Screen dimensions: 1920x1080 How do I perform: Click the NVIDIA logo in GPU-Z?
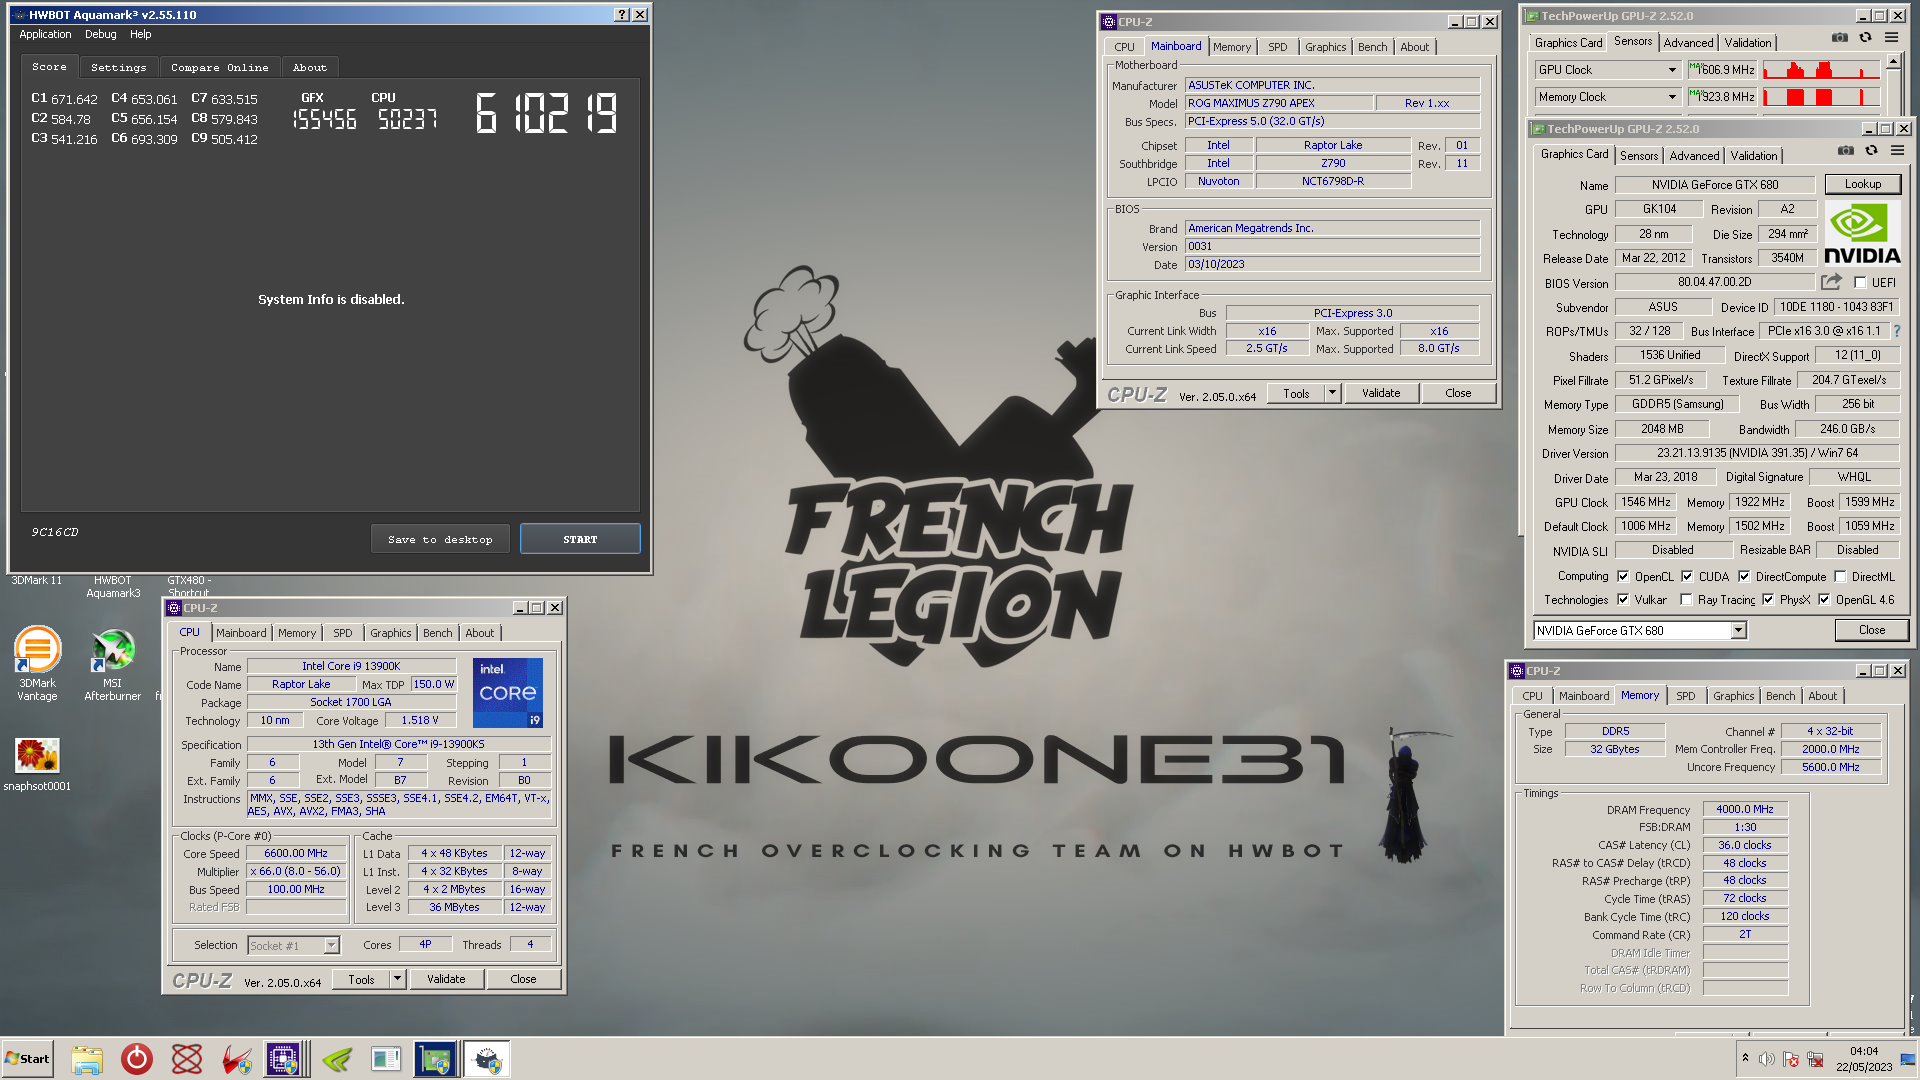click(1861, 233)
